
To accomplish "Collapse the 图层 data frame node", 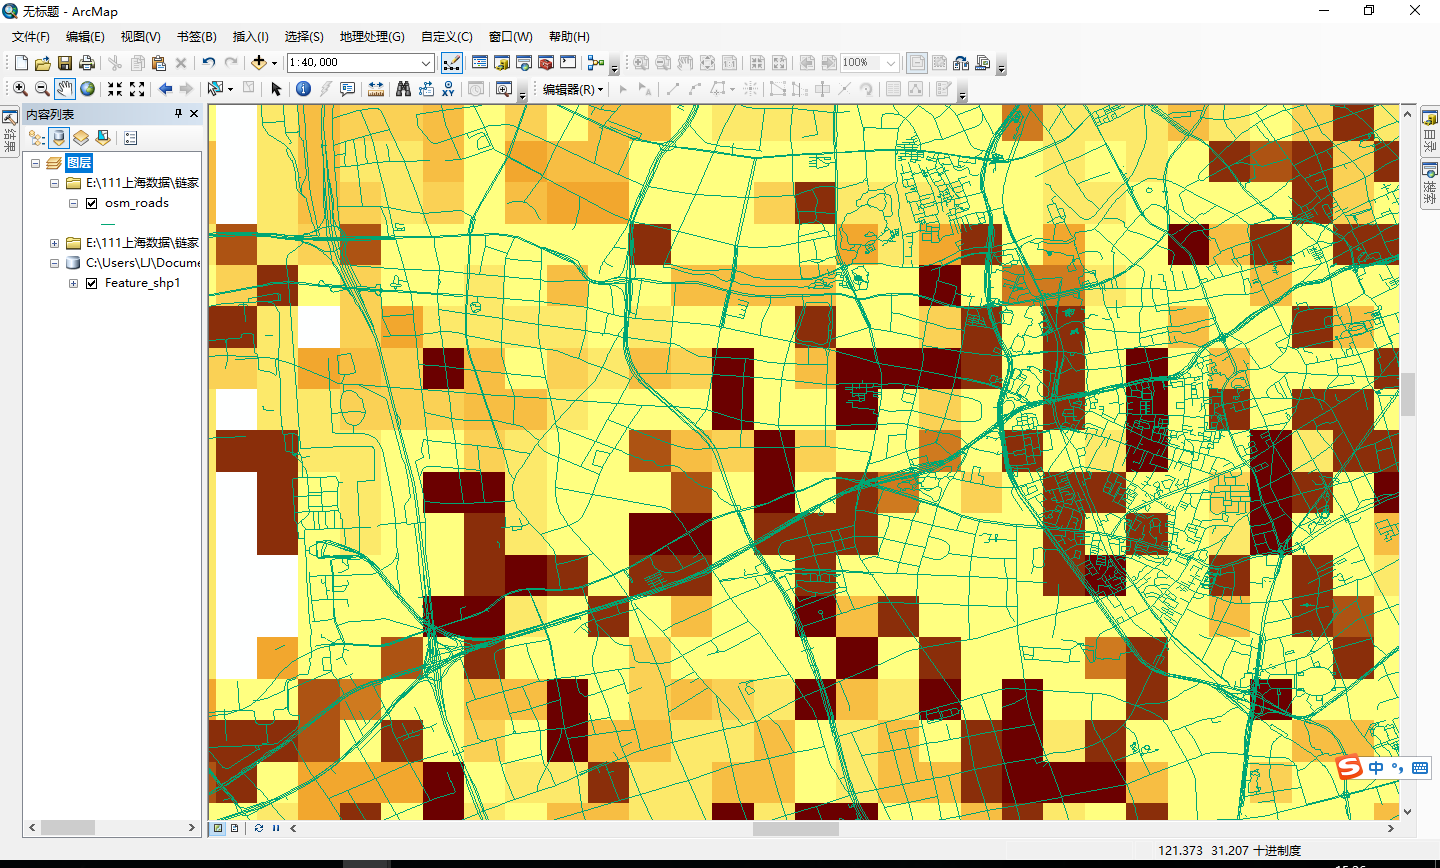I will (36, 163).
